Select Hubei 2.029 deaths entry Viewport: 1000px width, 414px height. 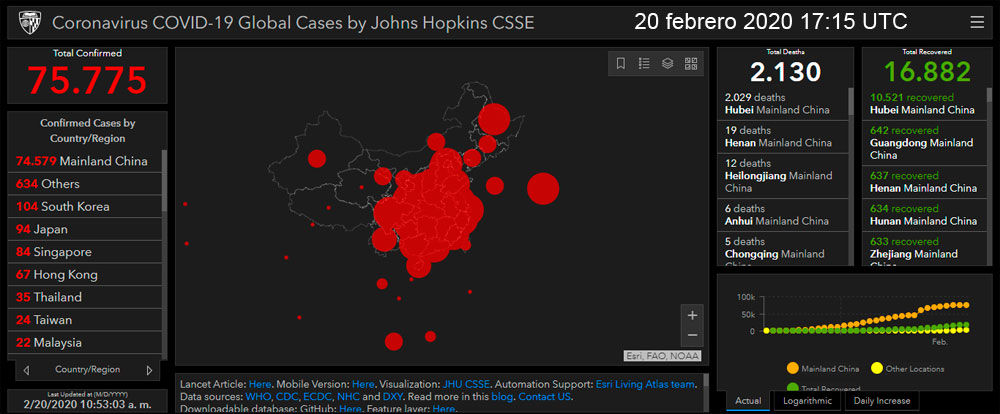783,104
